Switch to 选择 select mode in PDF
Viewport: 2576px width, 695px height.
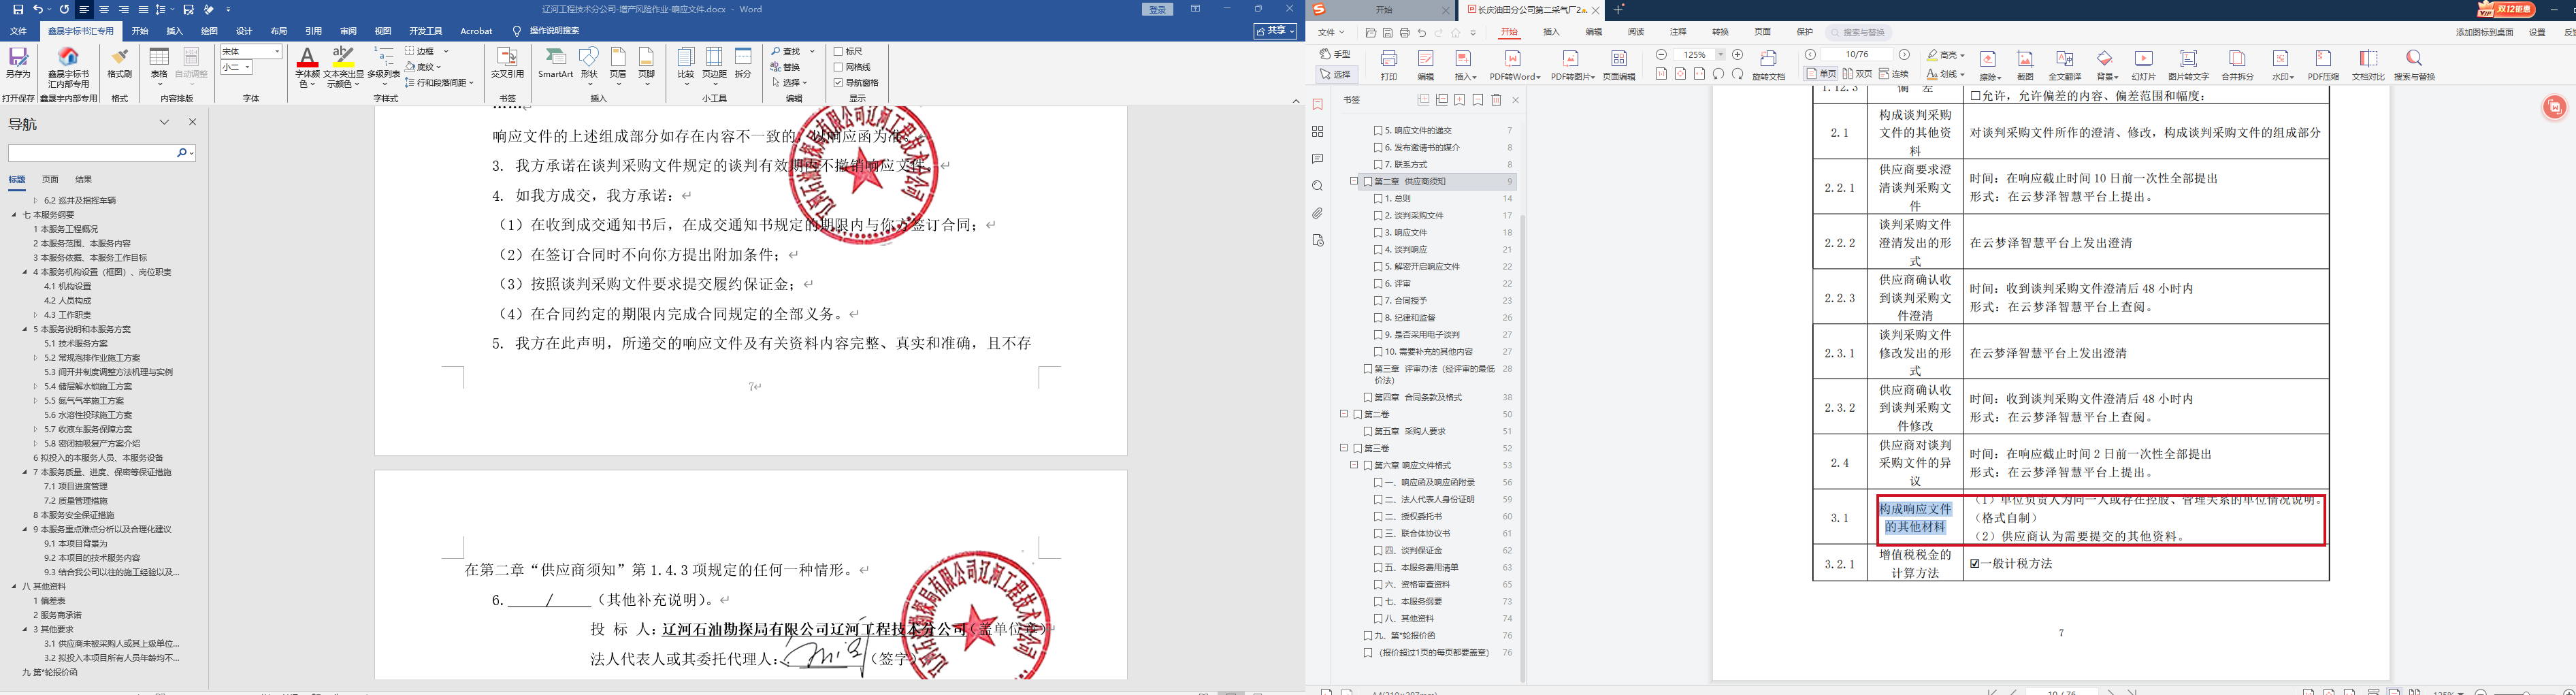click(x=1335, y=74)
